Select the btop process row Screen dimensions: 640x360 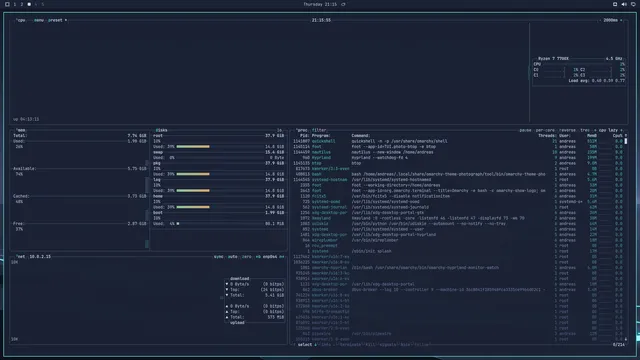coord(458,163)
